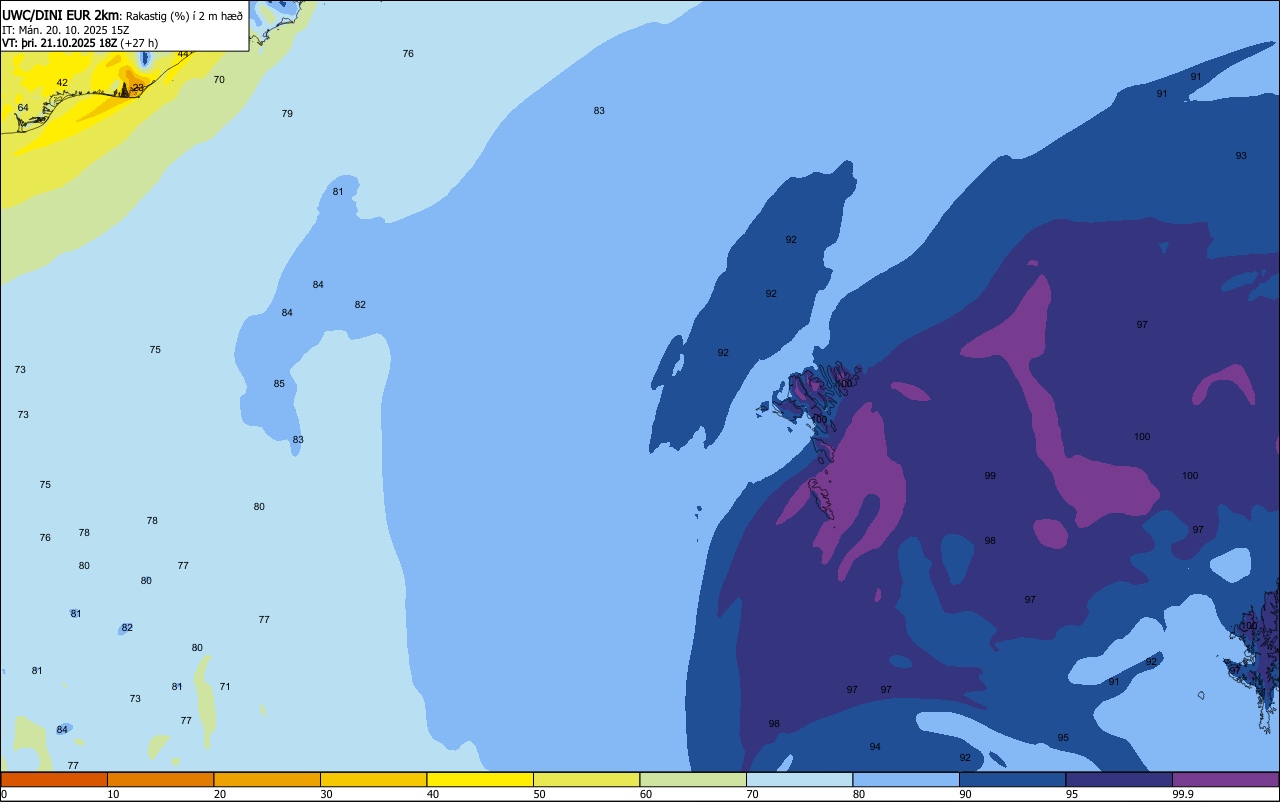Click the 60–70 pale green legend swatch
Viewport: 1280px width, 802px height.
693,779
